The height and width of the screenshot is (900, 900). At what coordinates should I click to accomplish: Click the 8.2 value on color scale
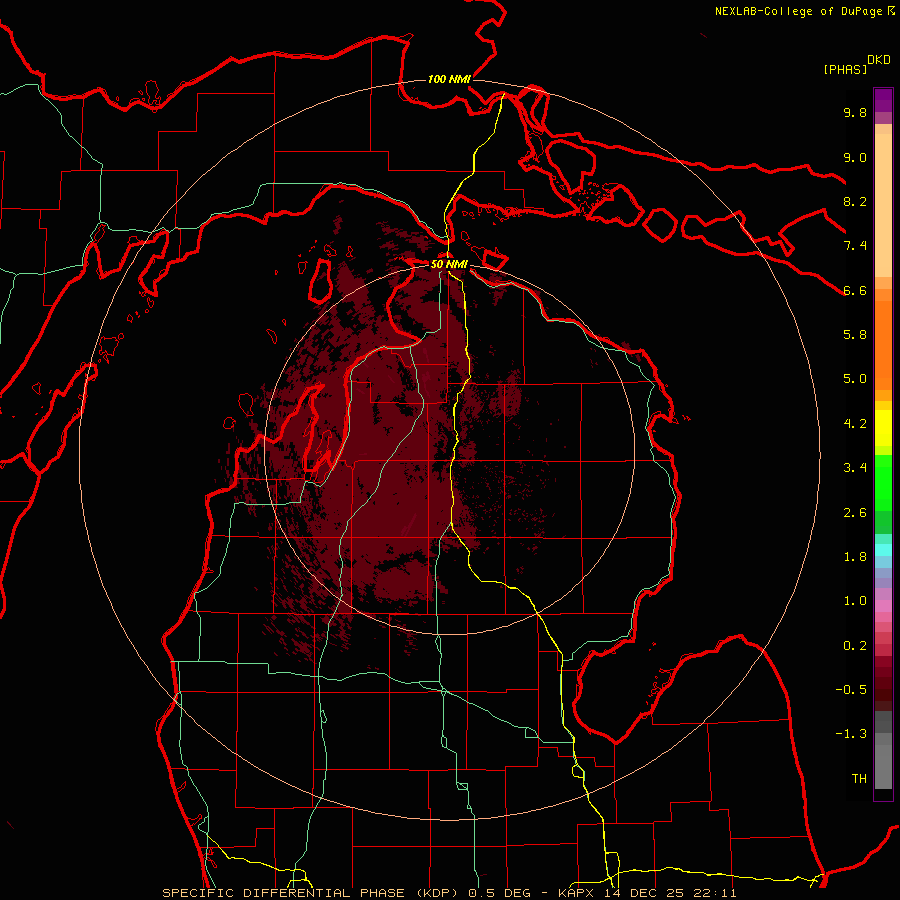pos(855,201)
